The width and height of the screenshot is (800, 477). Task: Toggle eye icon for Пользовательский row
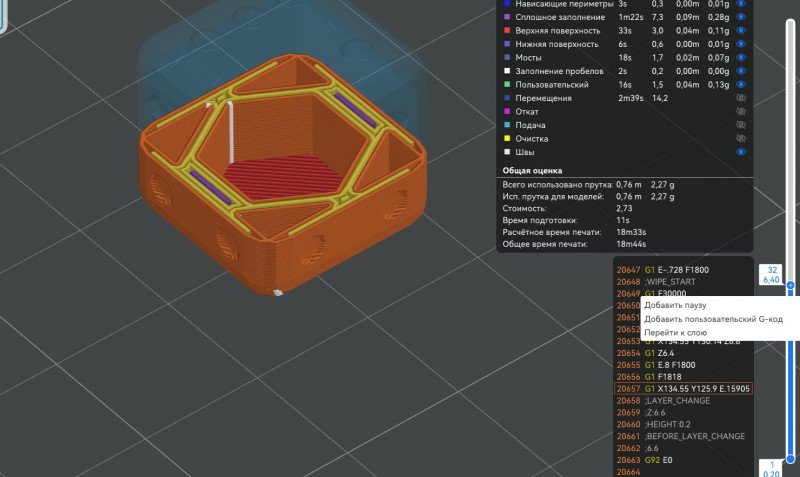coord(741,85)
